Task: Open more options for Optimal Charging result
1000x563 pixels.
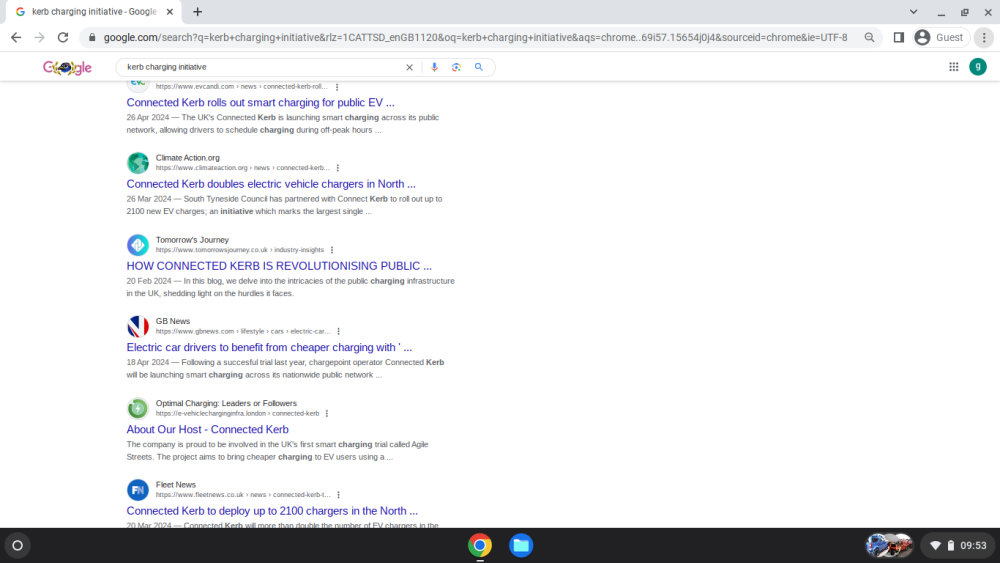Action: pyautogui.click(x=327, y=414)
